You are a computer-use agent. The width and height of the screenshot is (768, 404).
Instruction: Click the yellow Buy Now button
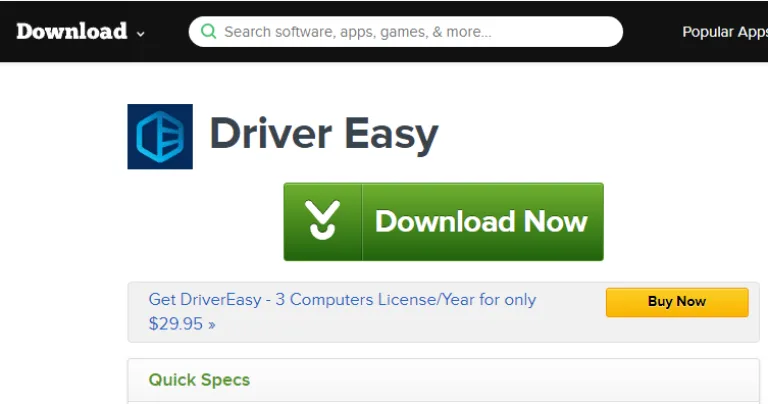click(x=677, y=302)
